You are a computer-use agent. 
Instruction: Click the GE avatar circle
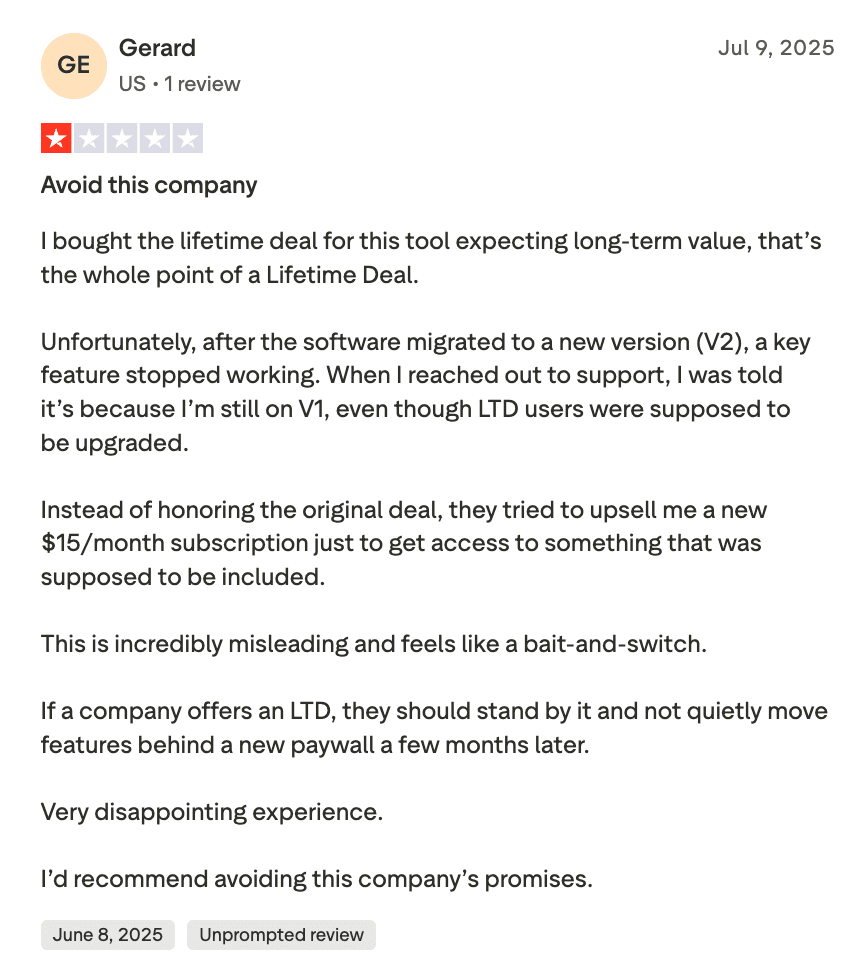[x=73, y=66]
